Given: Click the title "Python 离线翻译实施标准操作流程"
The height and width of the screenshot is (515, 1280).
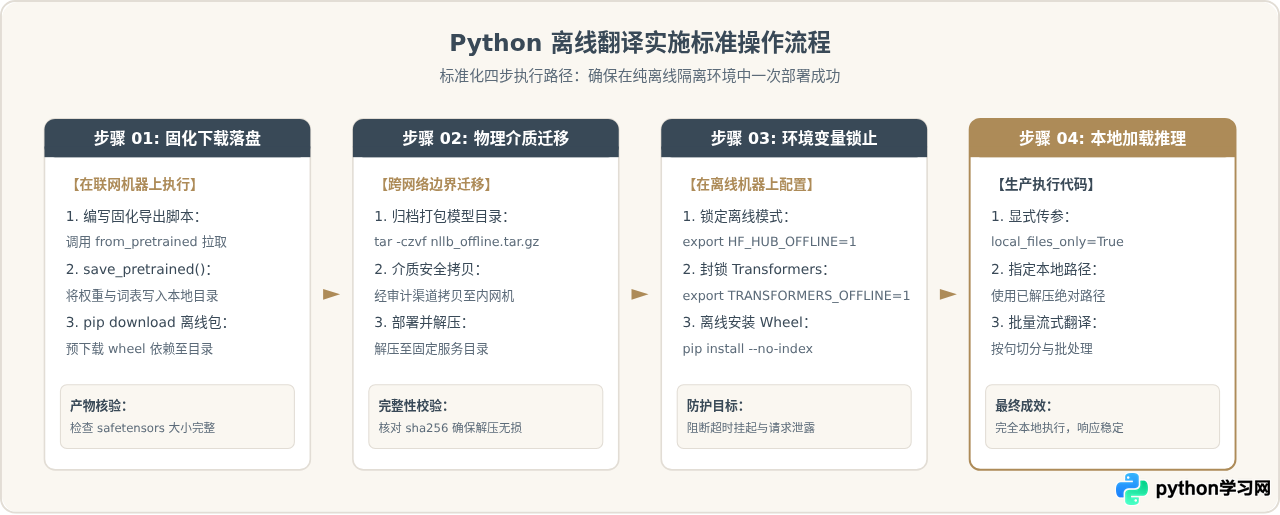Looking at the screenshot, I should pos(640,44).
